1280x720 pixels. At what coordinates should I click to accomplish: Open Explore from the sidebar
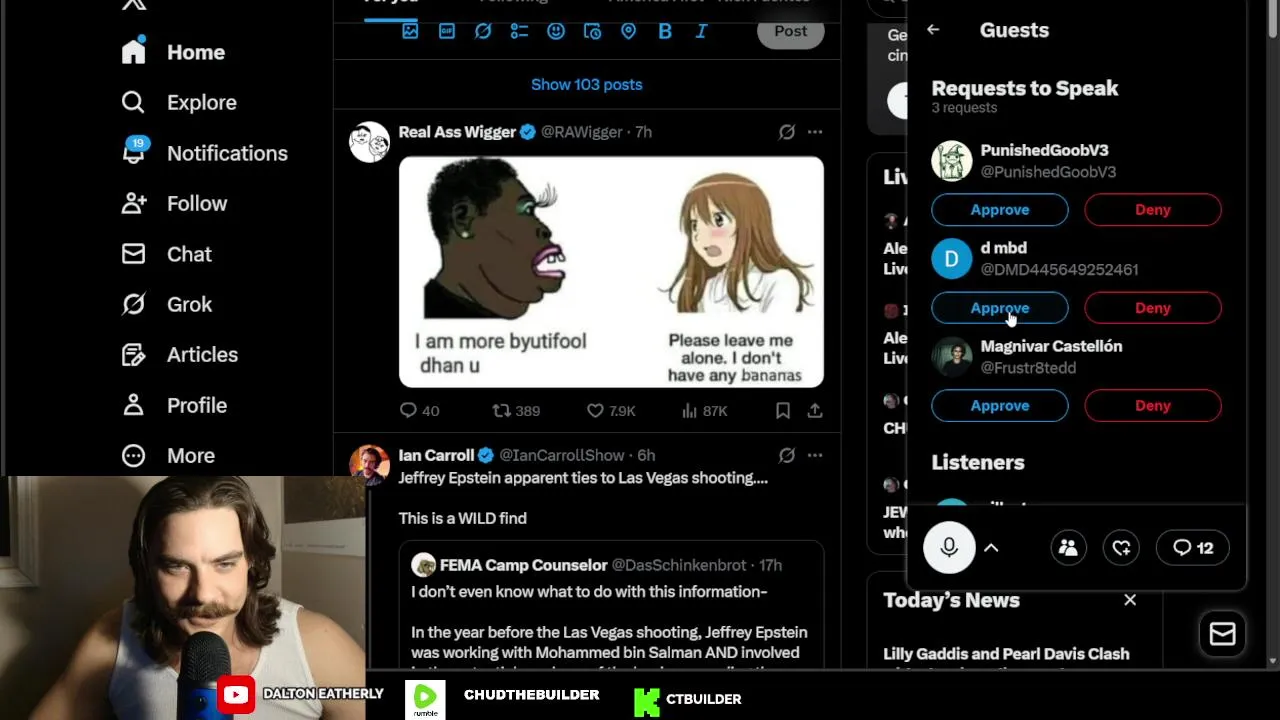[179, 102]
